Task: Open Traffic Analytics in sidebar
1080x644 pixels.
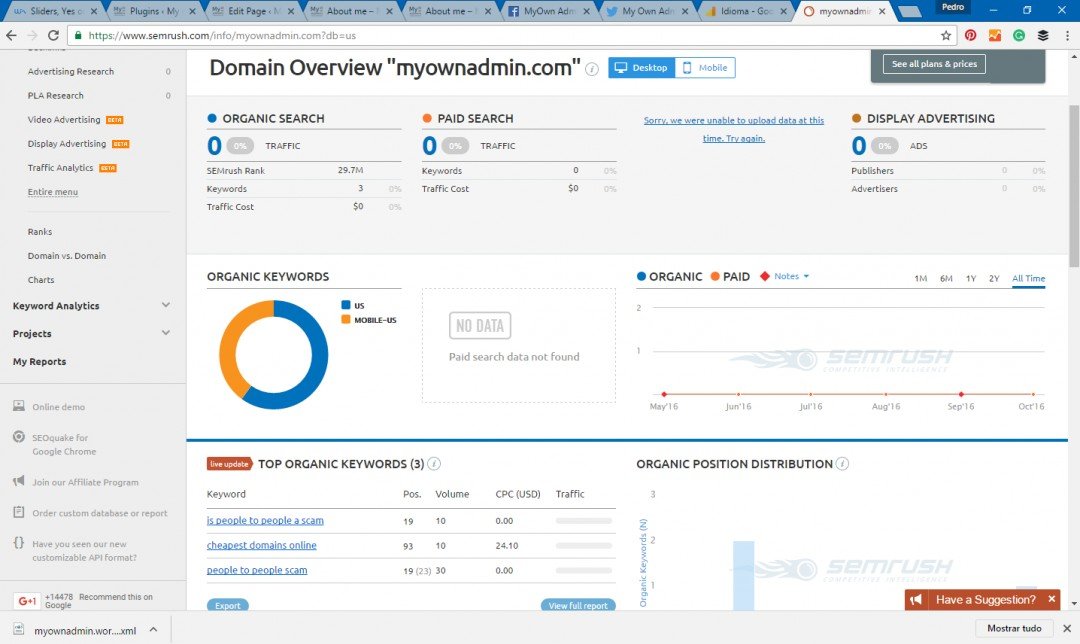Action: pos(60,168)
